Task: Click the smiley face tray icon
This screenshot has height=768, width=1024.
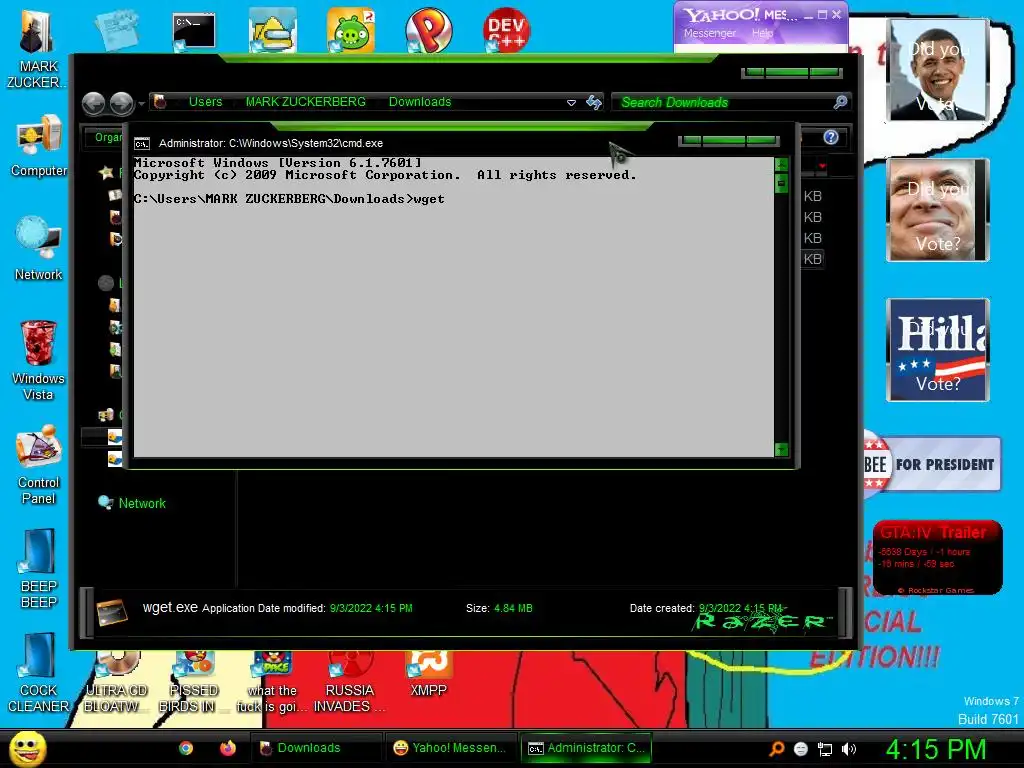Action: (x=801, y=749)
